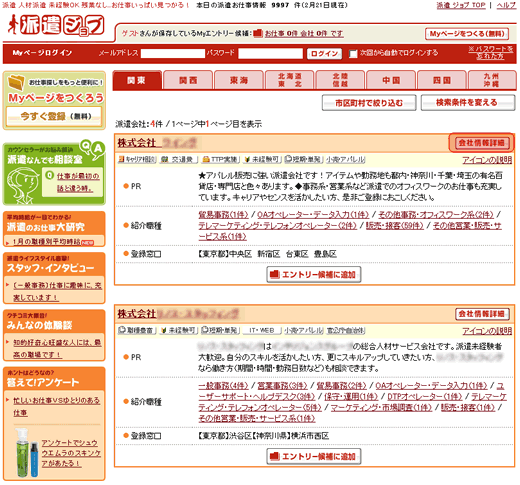Click 交通費 icon badge in first company
The width and height of the screenshot is (520, 485).
click(x=178, y=159)
